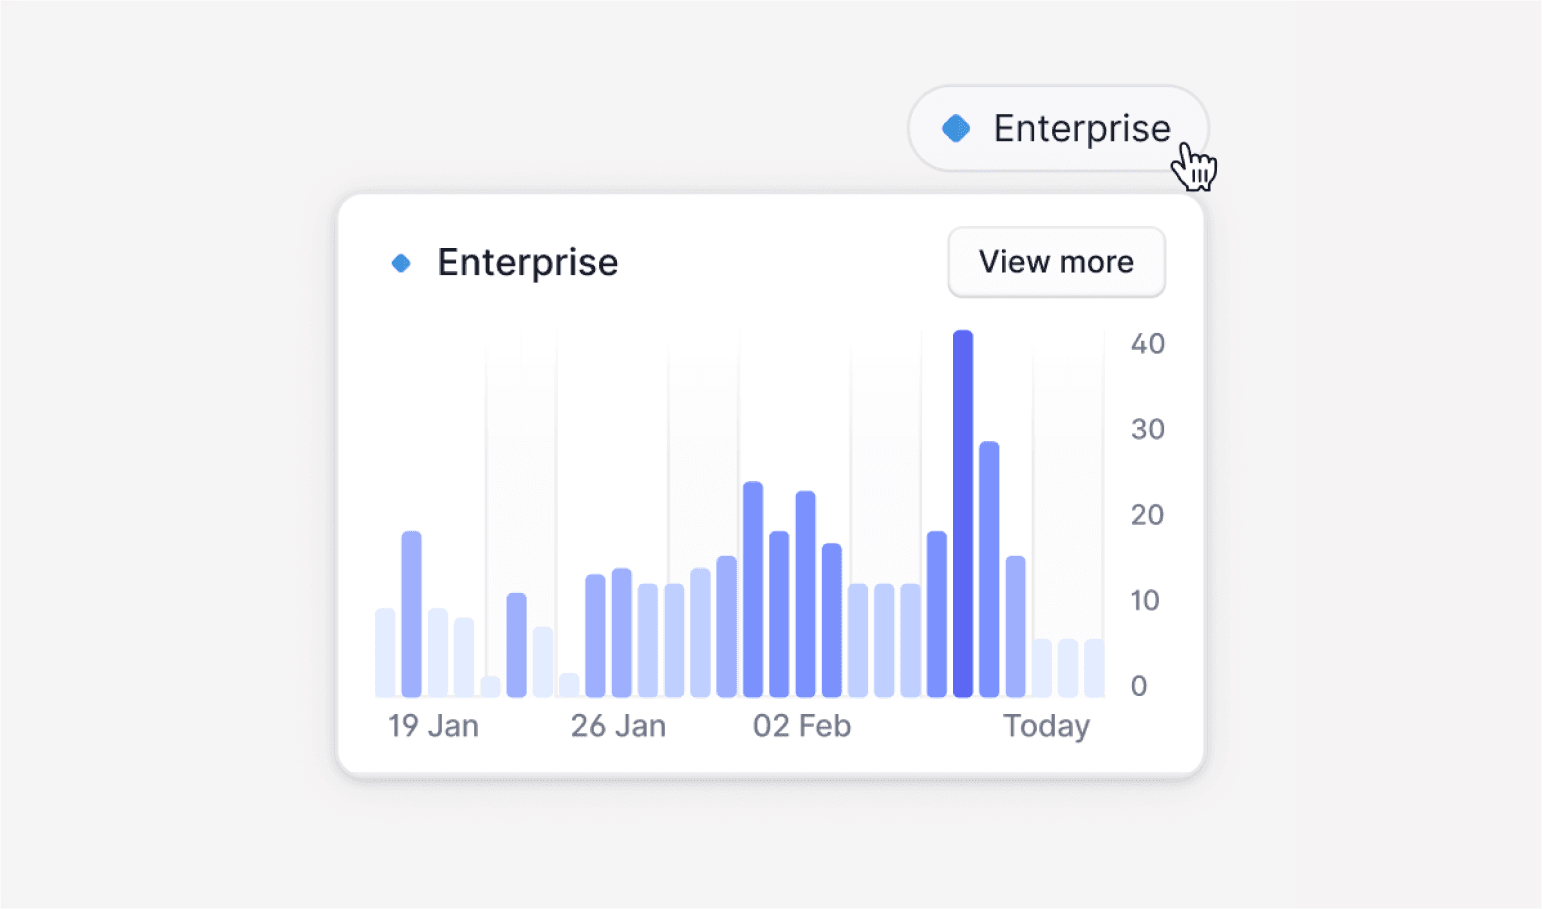Click the 40 mark on the value axis

(1148, 344)
